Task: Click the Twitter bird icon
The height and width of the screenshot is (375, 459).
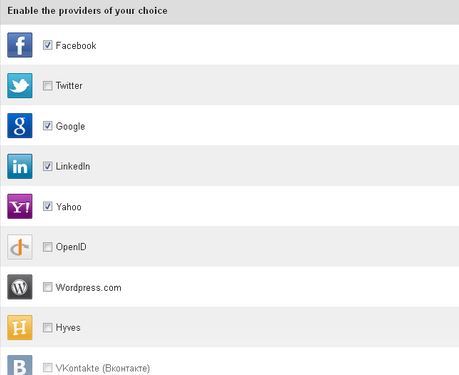Action: 20,86
